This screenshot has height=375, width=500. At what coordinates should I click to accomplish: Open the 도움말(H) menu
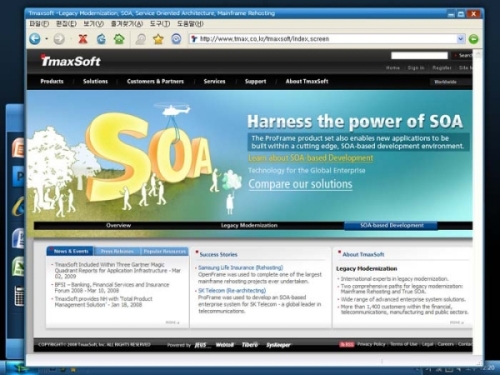(190, 24)
